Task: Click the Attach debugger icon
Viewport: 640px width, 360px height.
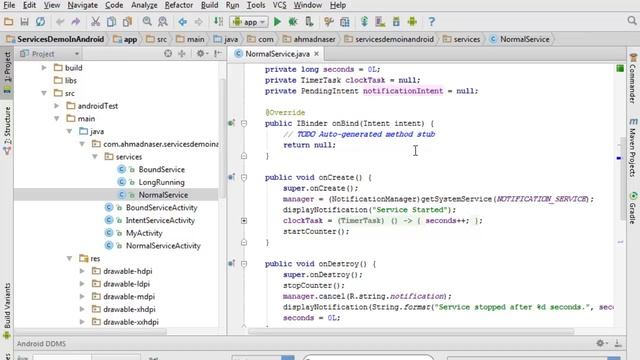Action: point(309,22)
